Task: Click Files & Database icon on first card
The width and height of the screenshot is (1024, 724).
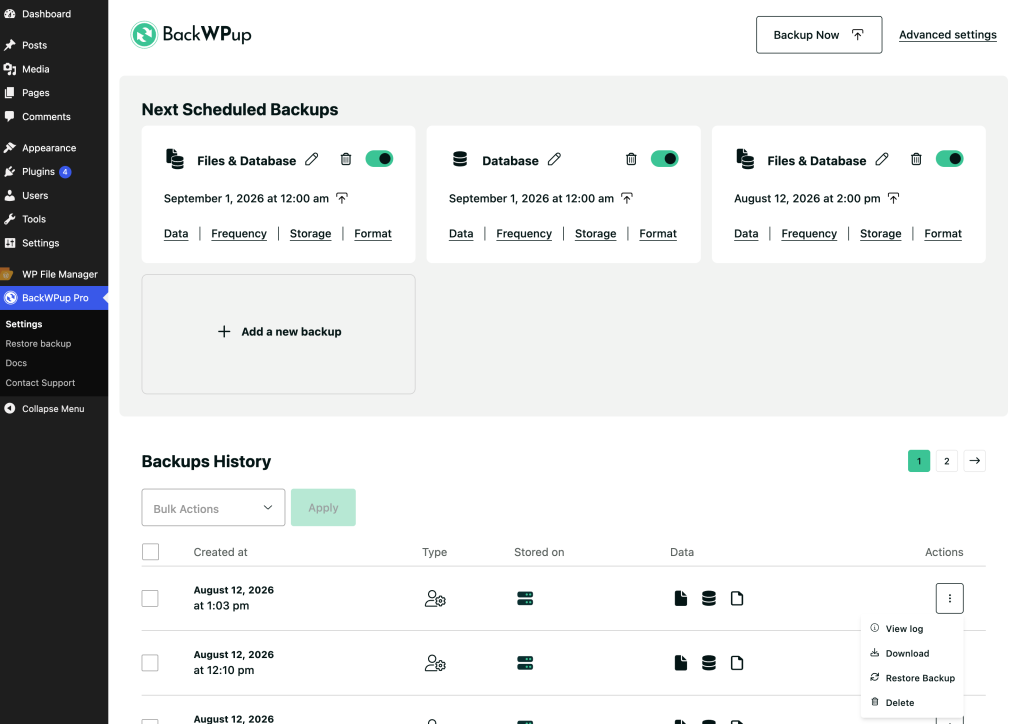Action: [x=174, y=159]
